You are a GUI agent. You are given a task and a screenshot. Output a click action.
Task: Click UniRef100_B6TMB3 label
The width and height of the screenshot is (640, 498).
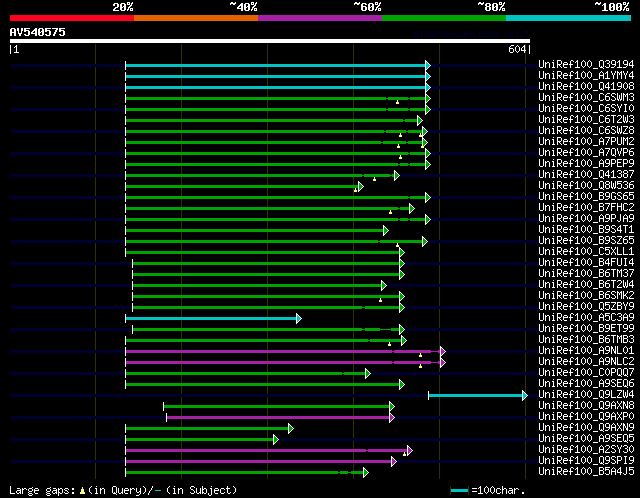[x=586, y=340]
